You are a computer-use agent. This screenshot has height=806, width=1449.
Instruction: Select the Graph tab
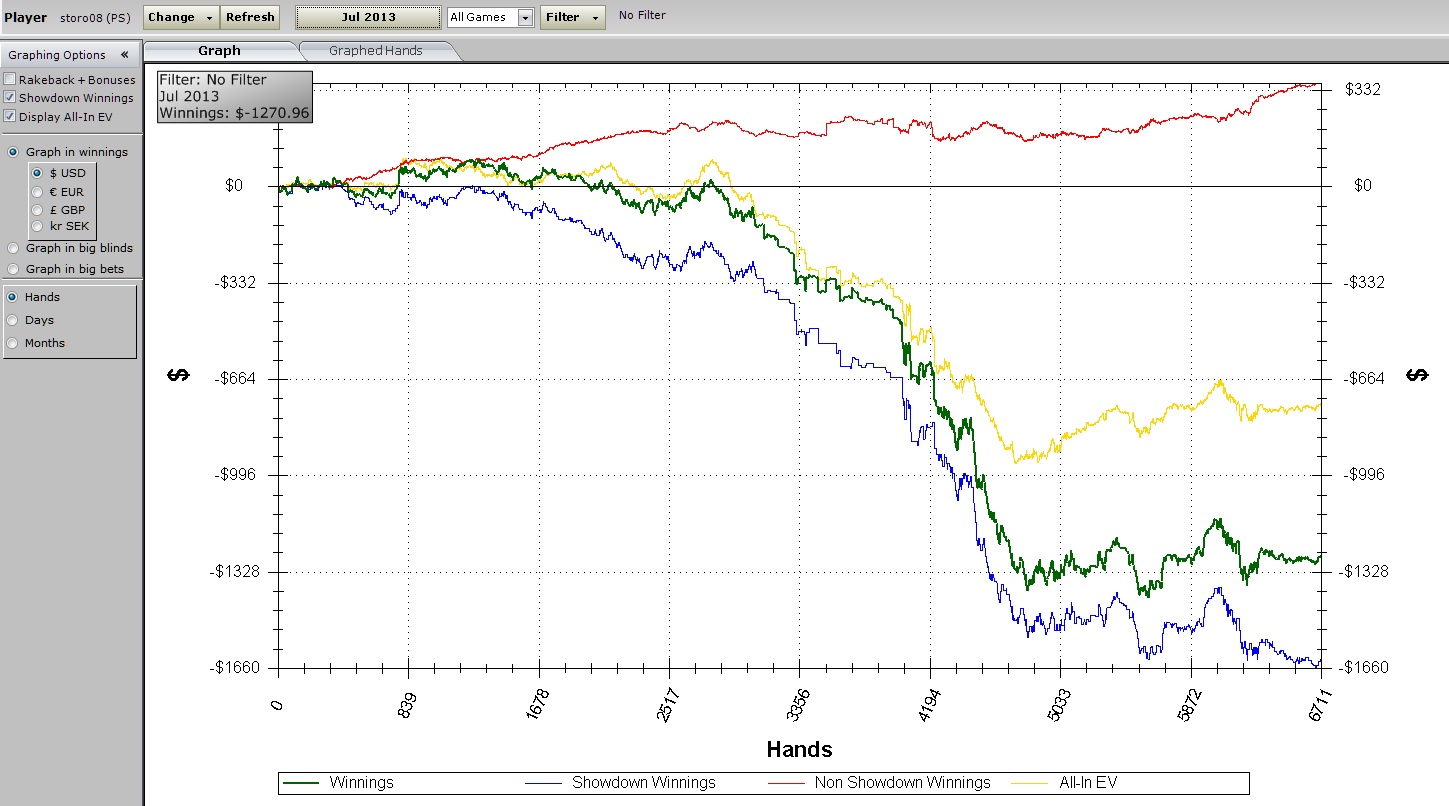(219, 51)
